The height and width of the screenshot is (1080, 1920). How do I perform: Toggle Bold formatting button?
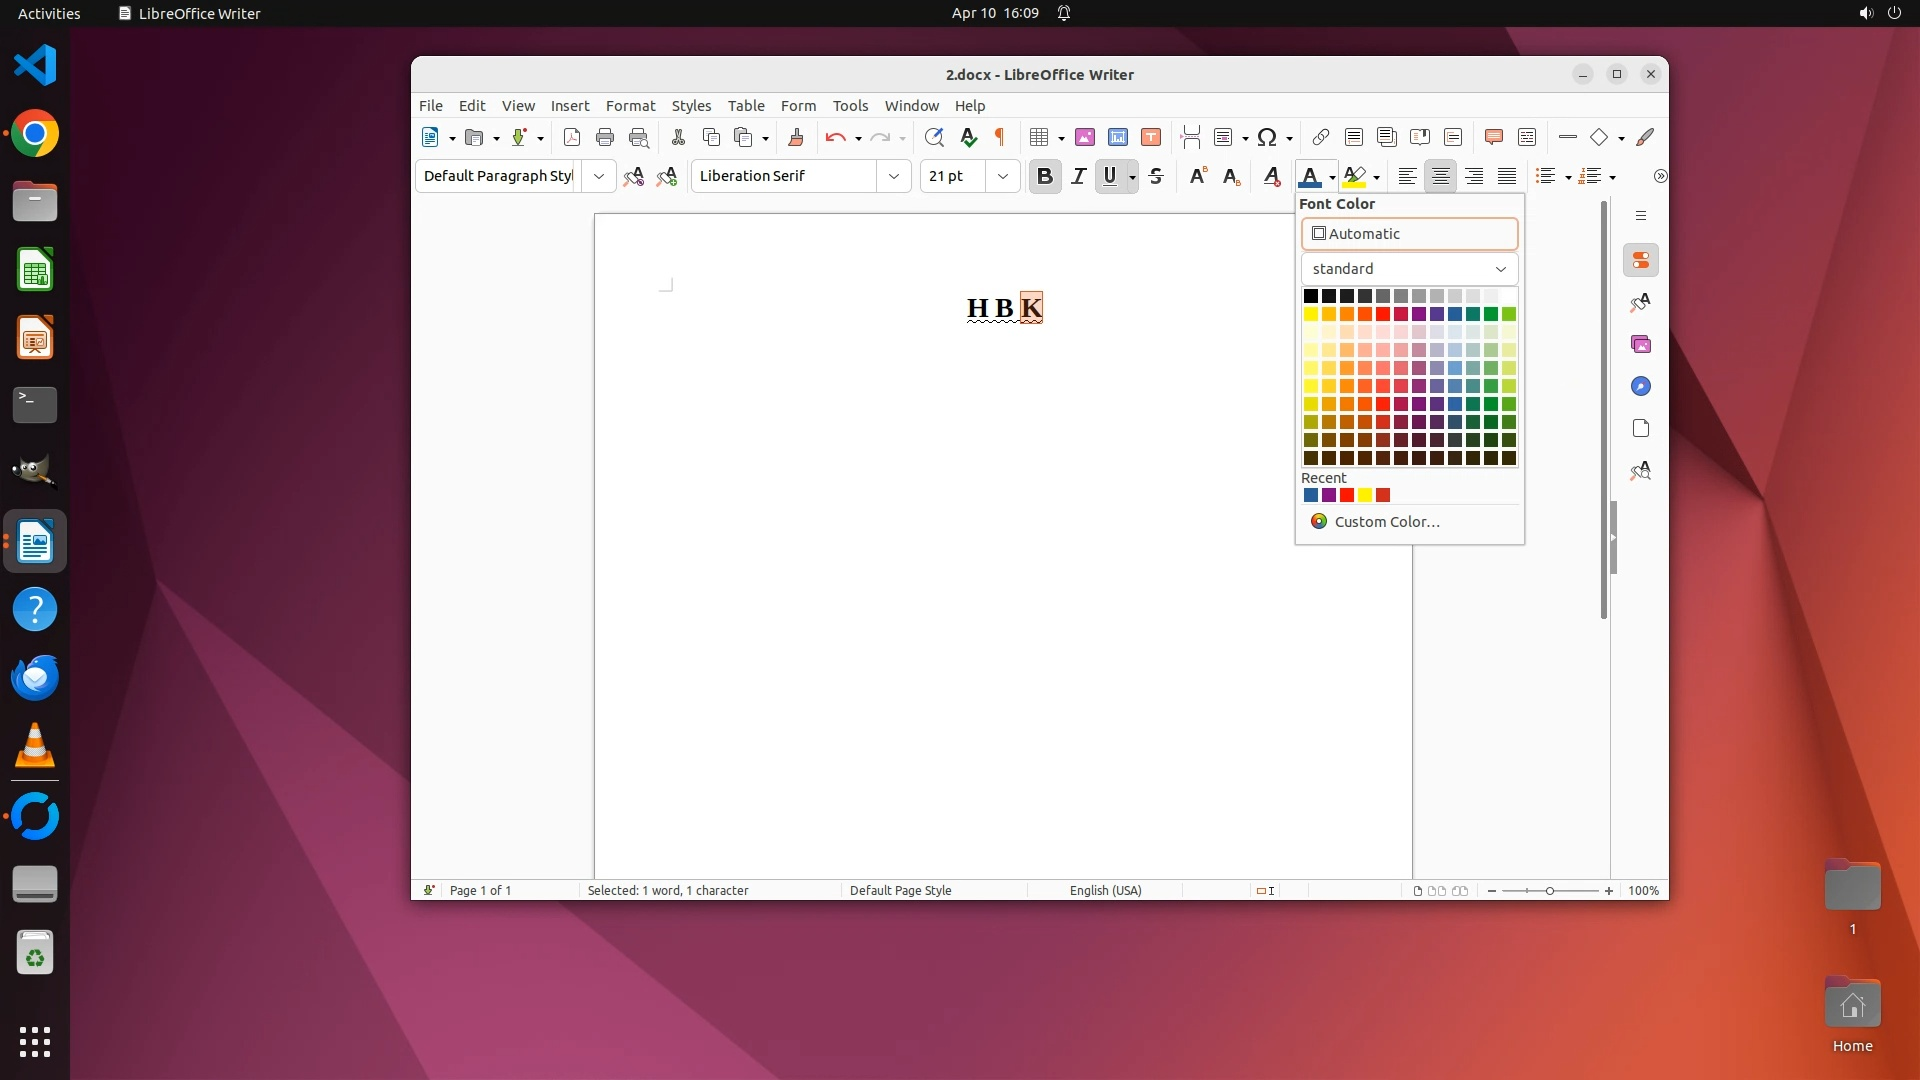(x=1044, y=177)
